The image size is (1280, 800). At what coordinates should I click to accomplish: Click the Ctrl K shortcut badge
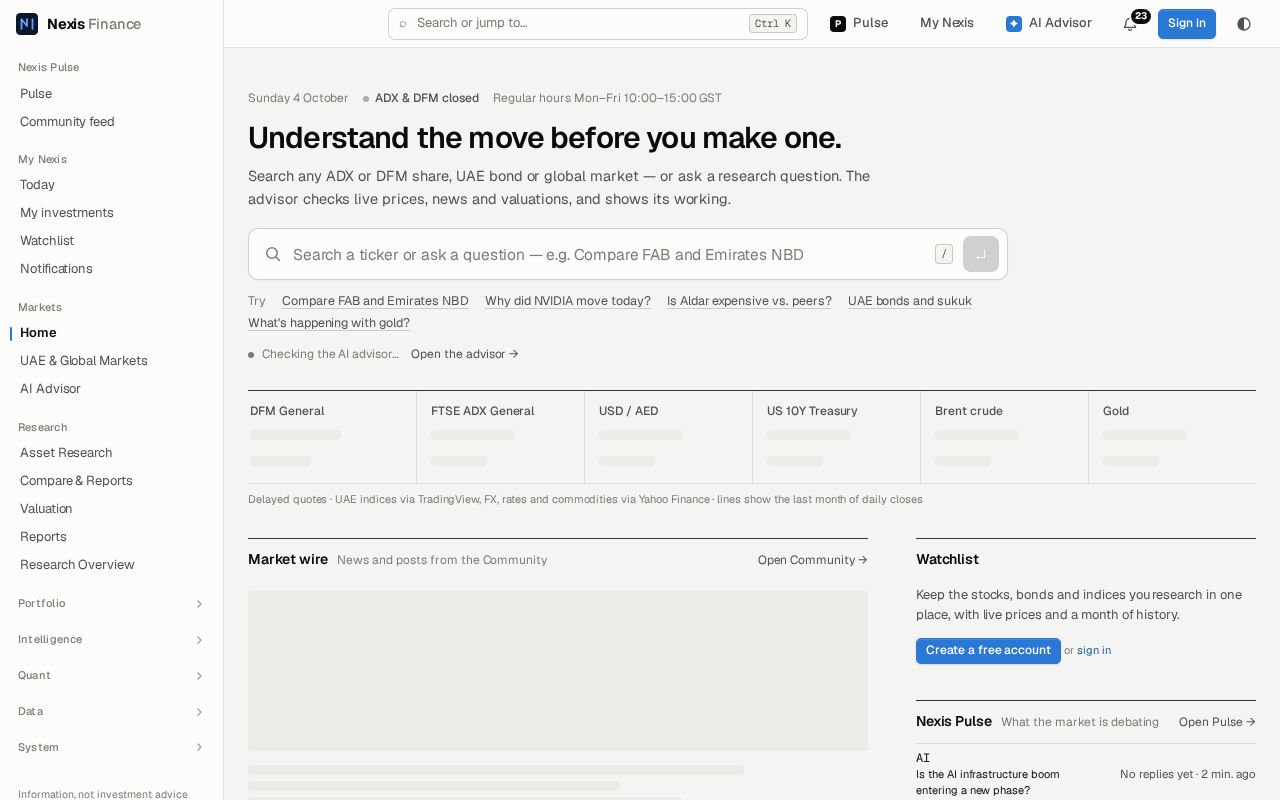click(x=773, y=24)
